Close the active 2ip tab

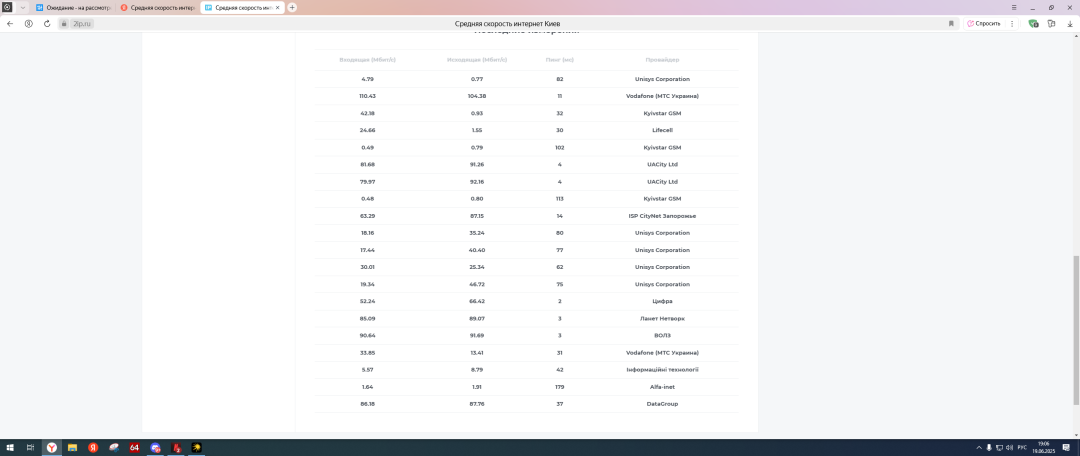click(x=278, y=8)
